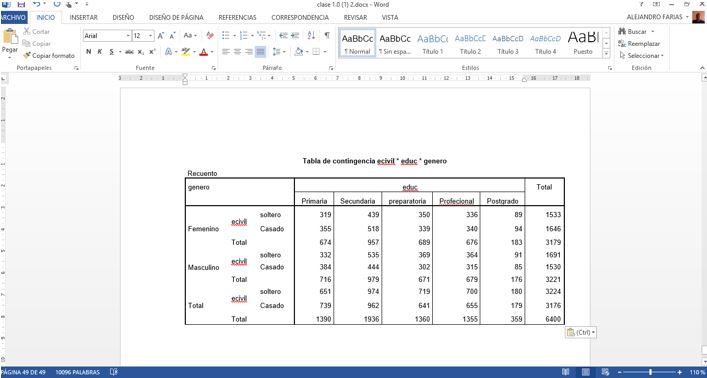Clear all formatting with eraser icon
707x378 pixels.
[210, 36]
